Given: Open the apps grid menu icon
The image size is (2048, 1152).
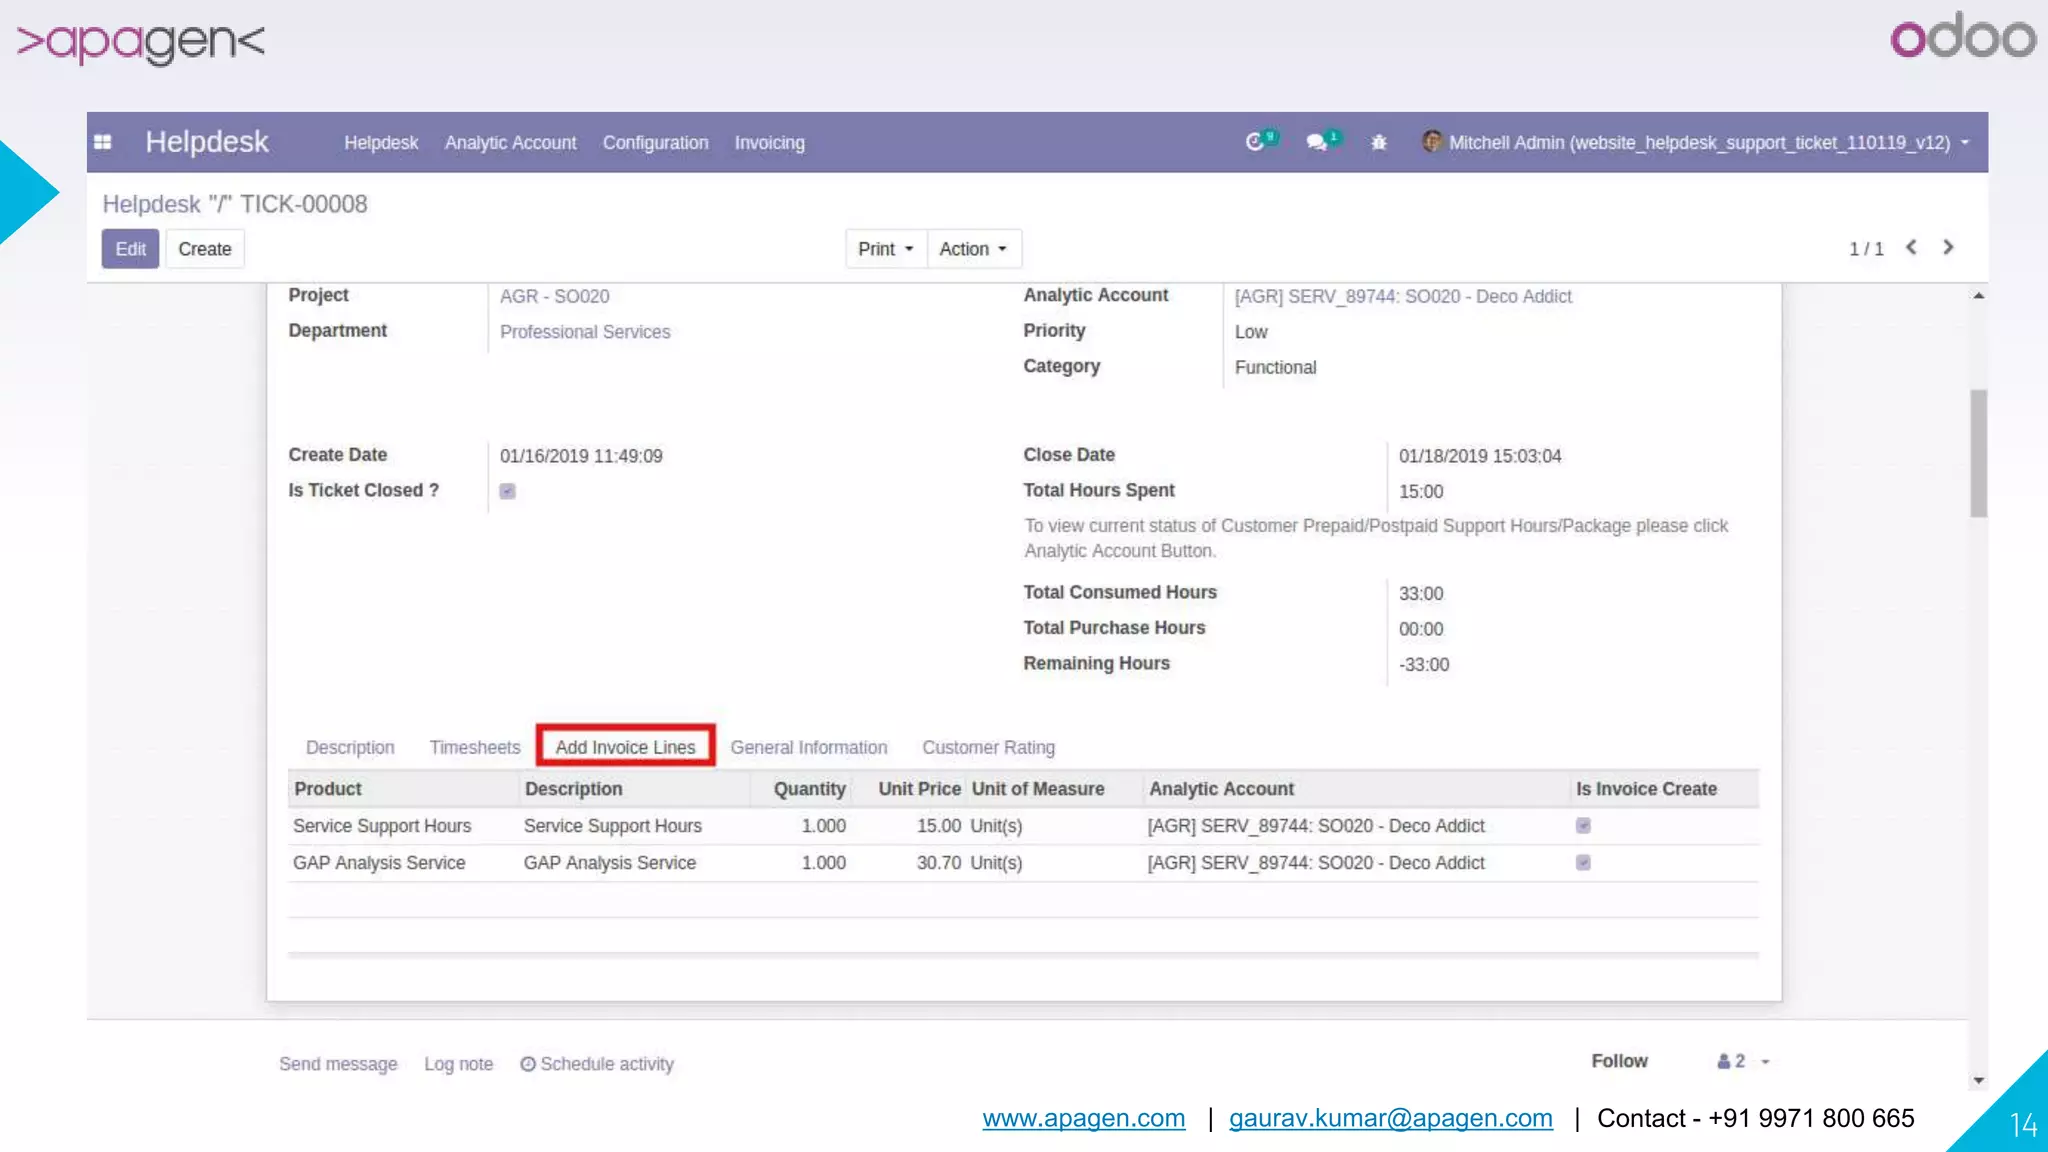Looking at the screenshot, I should 102,142.
